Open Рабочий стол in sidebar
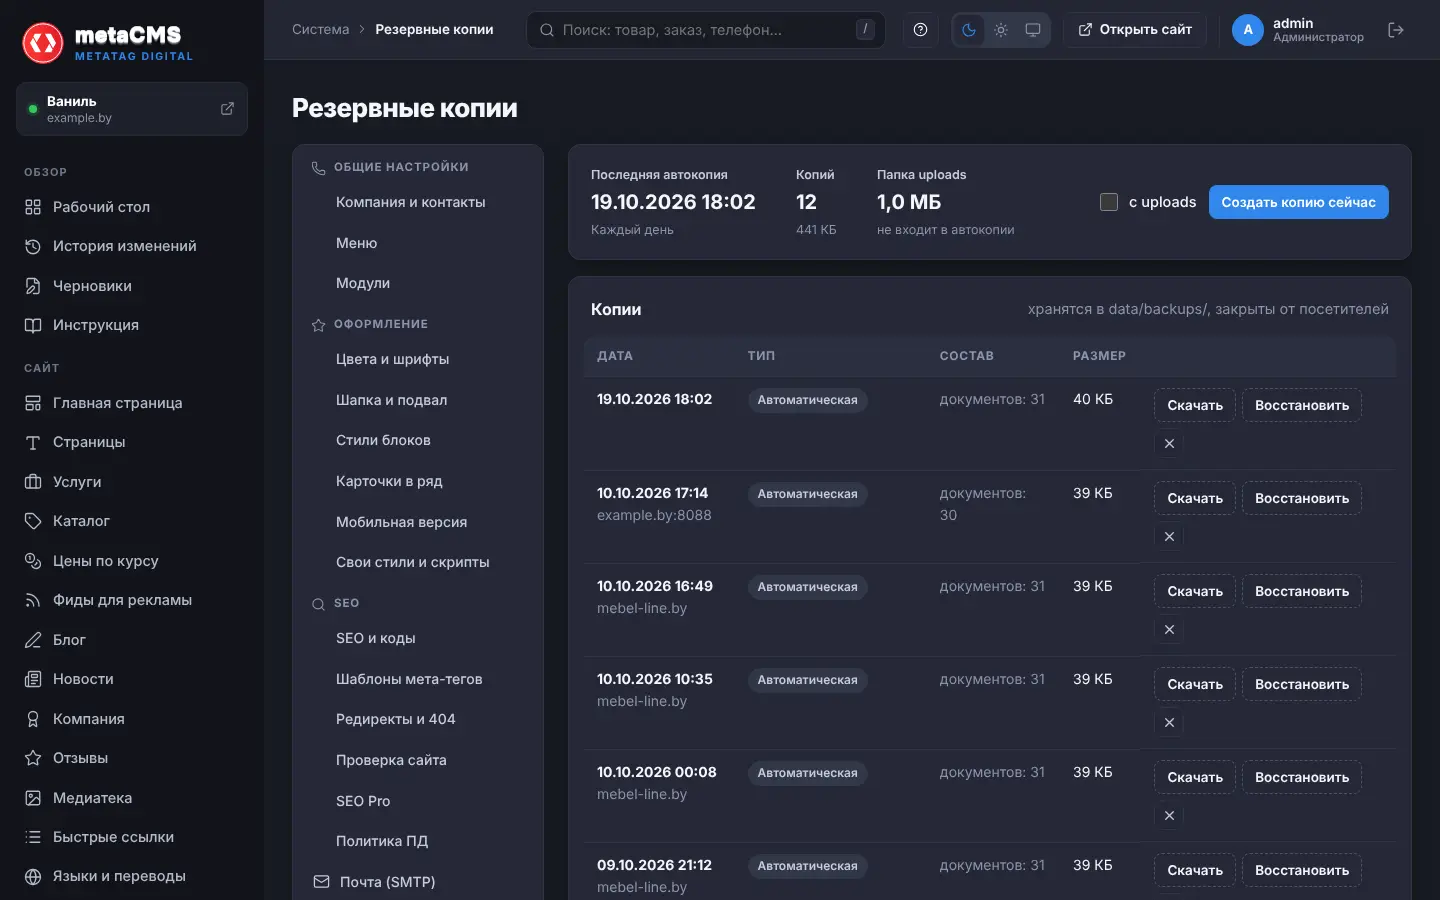The height and width of the screenshot is (900, 1440). click(132, 207)
